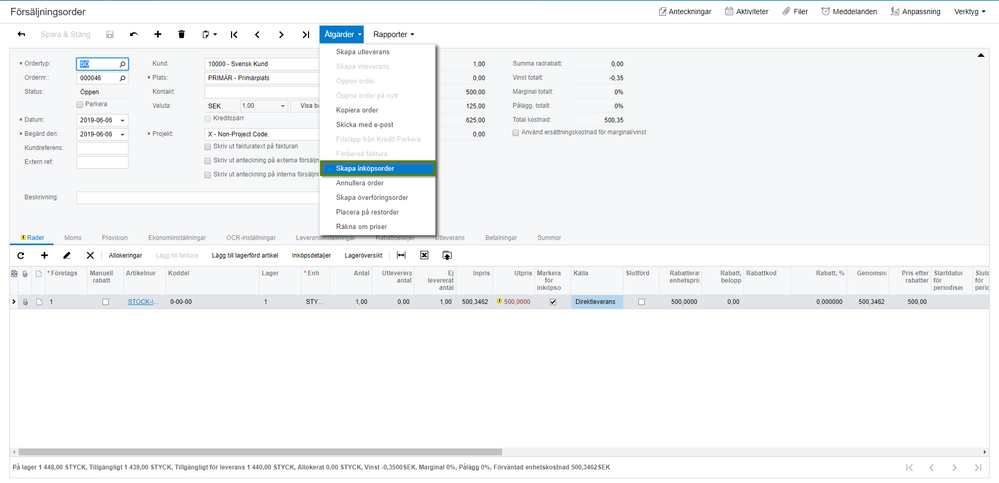Viewport: 999px width, 483px height.
Task: Click the upload icon in grid toolbar
Action: click(x=447, y=256)
